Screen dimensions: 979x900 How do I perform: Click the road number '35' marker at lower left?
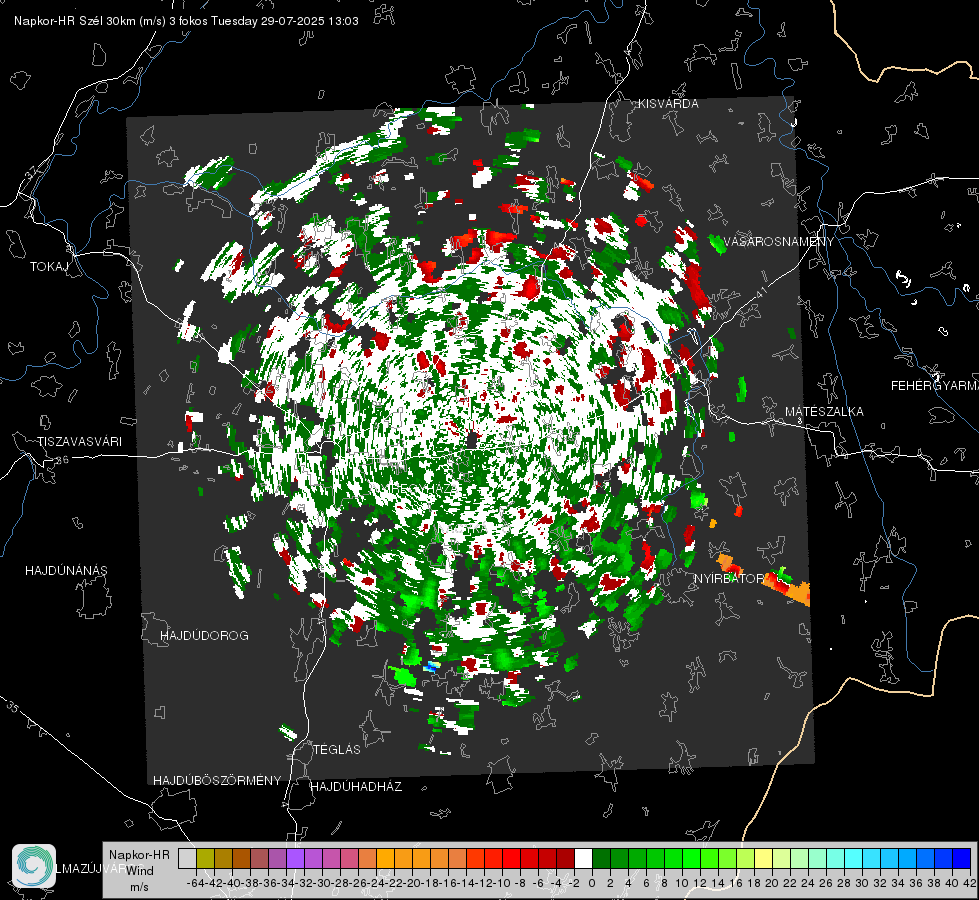tap(14, 707)
